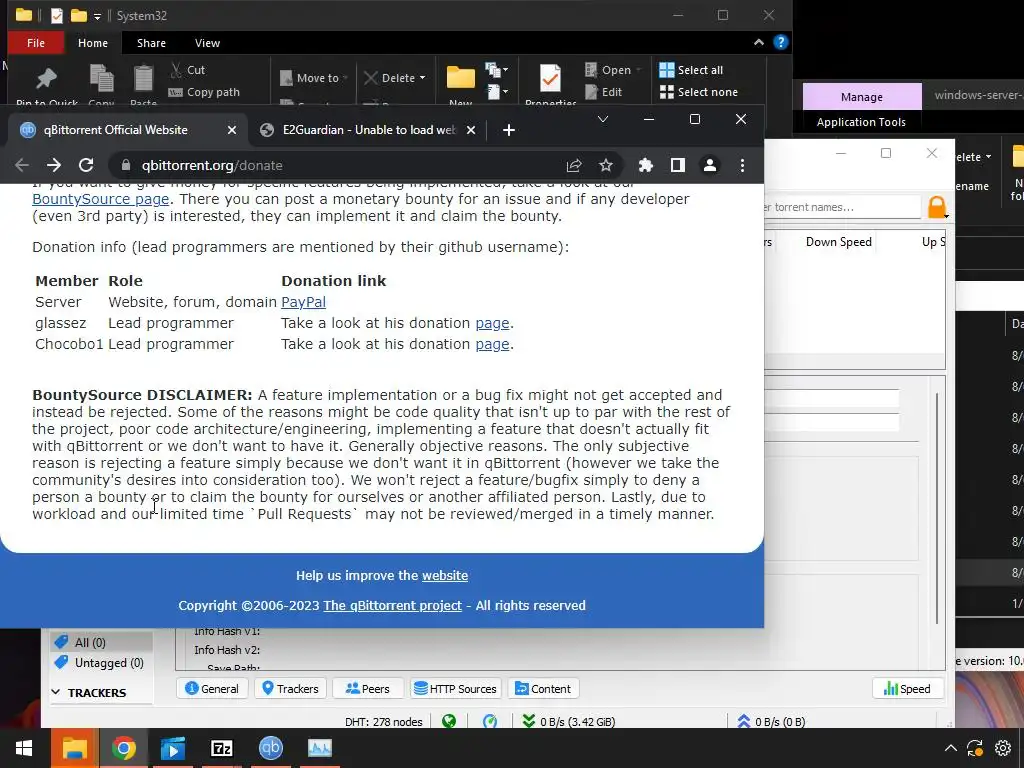Go forward in Chrome browser
Screen dimensions: 1024x768
pyautogui.click(x=54, y=165)
